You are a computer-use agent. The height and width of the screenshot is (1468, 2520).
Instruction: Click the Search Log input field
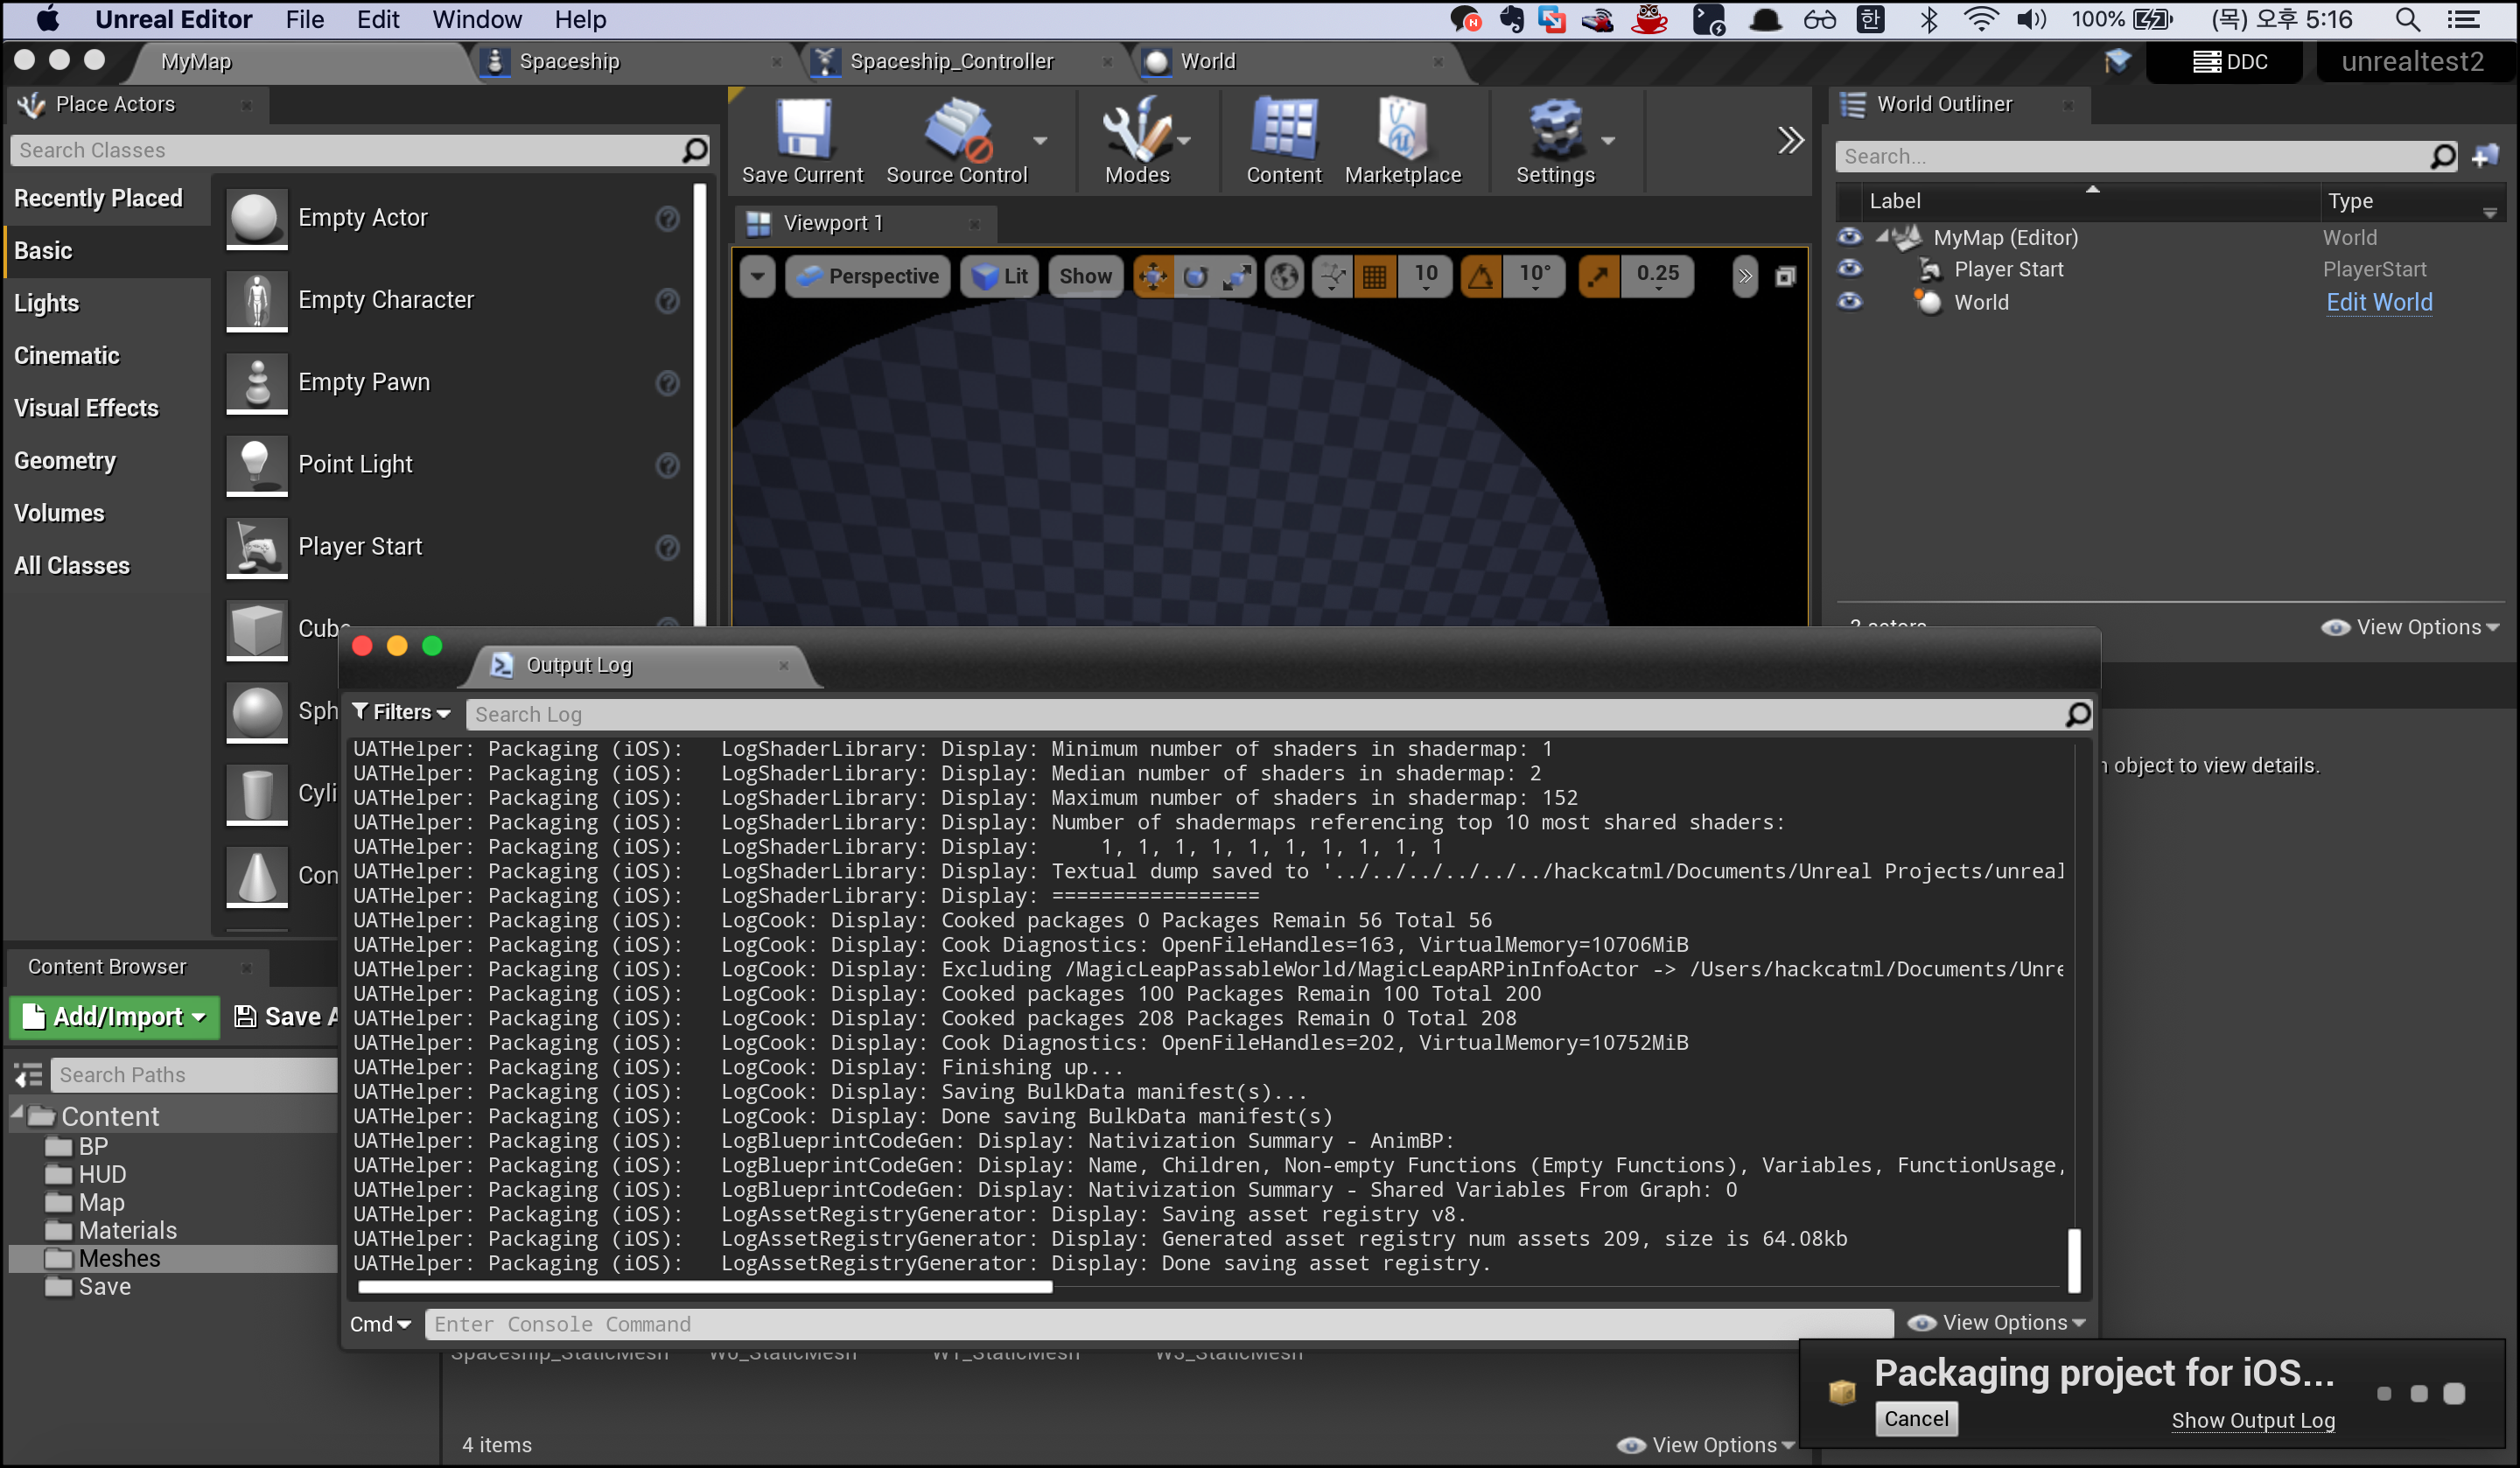(1260, 714)
